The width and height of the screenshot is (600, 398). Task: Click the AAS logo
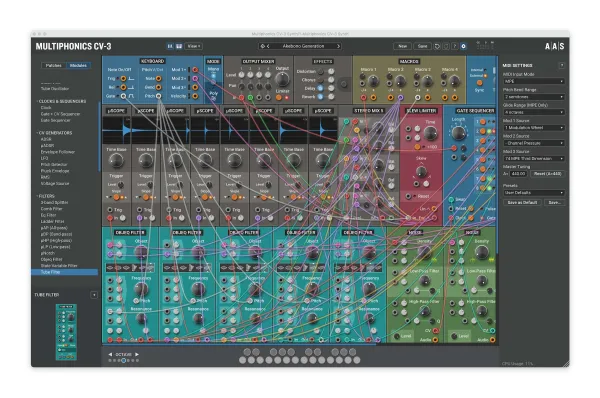tap(554, 46)
